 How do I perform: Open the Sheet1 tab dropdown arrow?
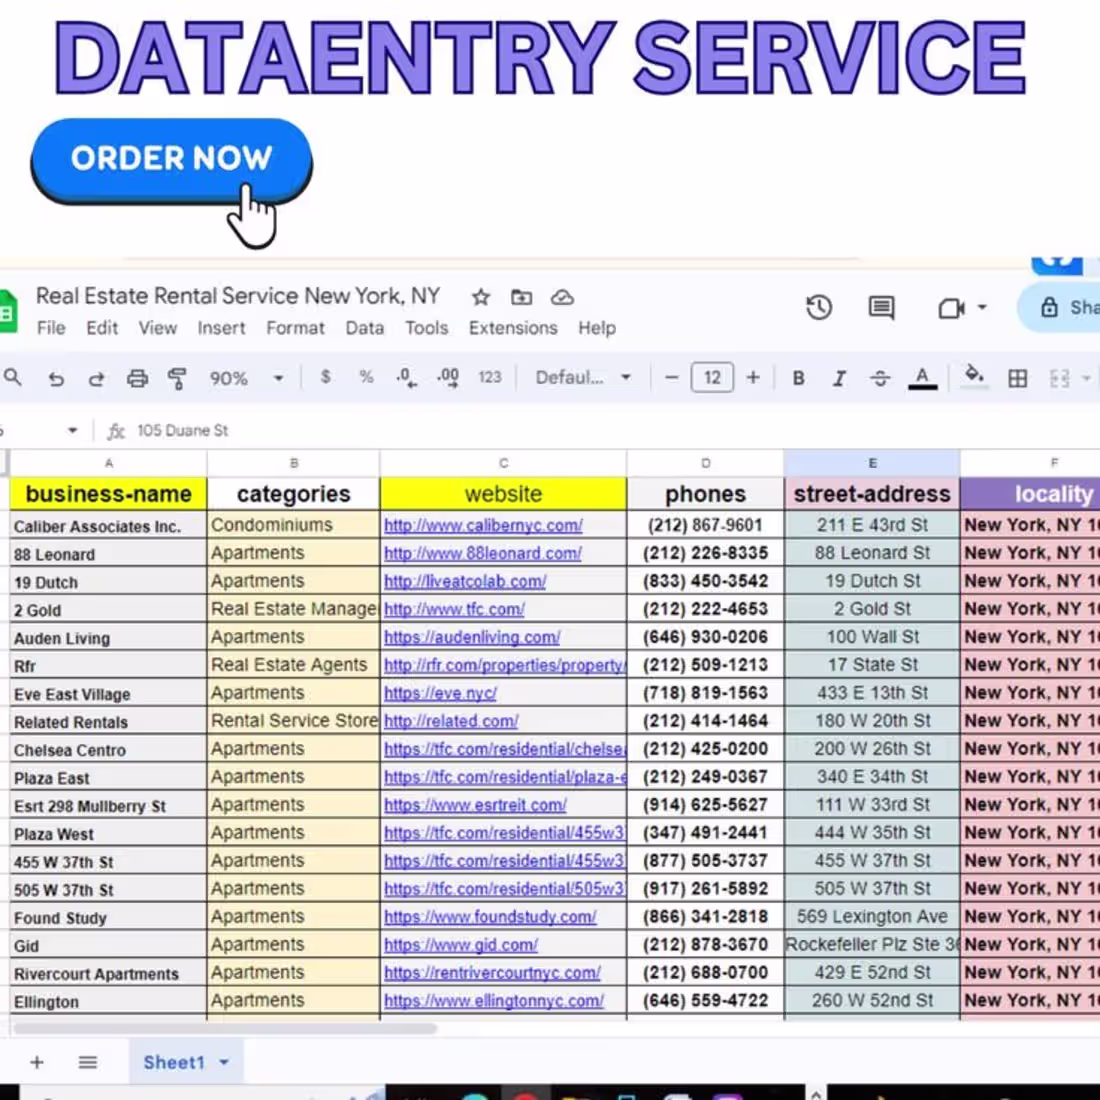(224, 1062)
